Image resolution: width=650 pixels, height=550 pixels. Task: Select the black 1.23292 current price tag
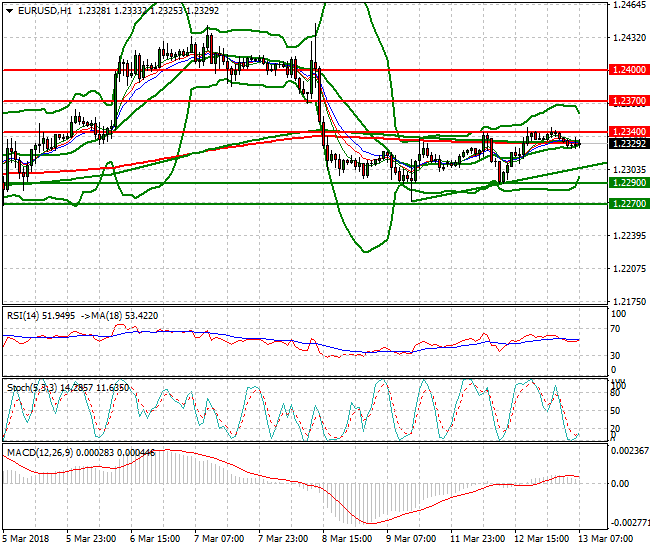(629, 144)
